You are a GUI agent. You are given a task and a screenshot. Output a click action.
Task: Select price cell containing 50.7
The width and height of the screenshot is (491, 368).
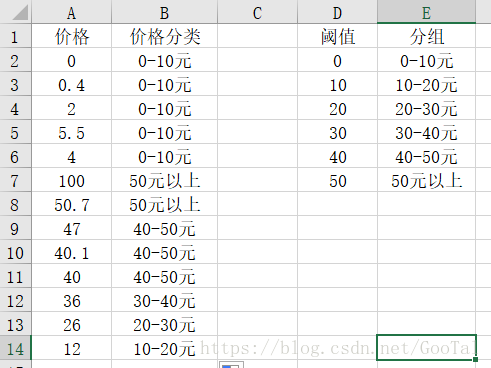[71, 204]
